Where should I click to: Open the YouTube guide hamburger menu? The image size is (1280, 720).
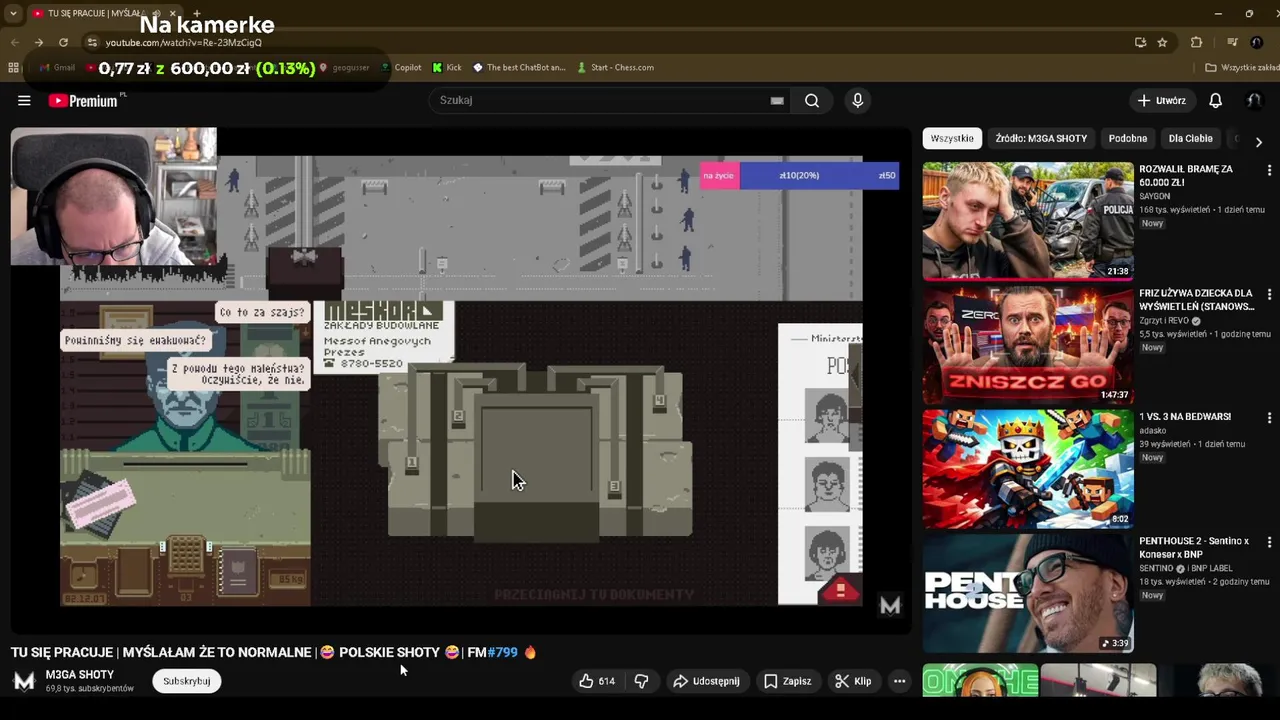click(24, 100)
